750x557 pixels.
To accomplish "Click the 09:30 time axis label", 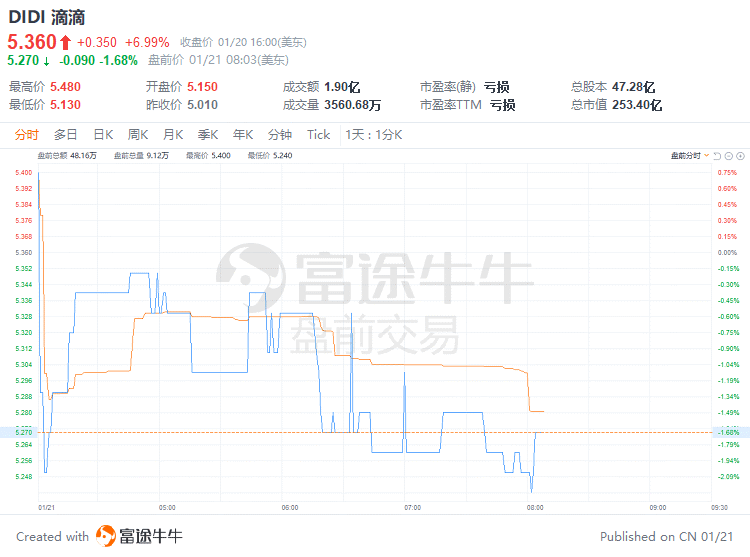I will tap(719, 507).
